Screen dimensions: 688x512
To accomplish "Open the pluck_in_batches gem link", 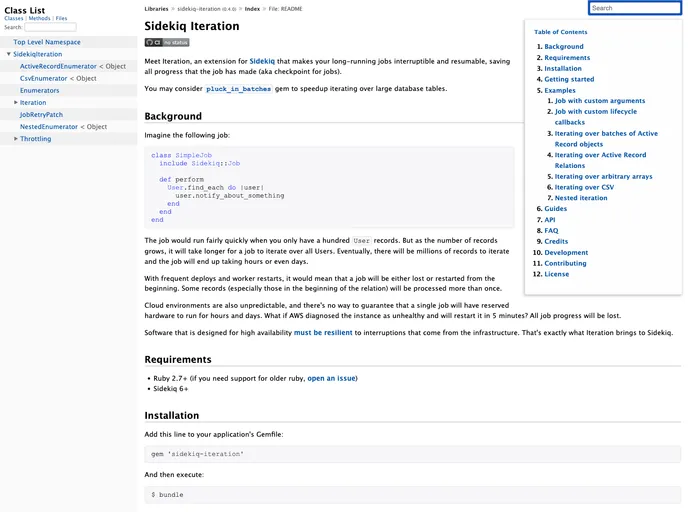I will pos(238,89).
